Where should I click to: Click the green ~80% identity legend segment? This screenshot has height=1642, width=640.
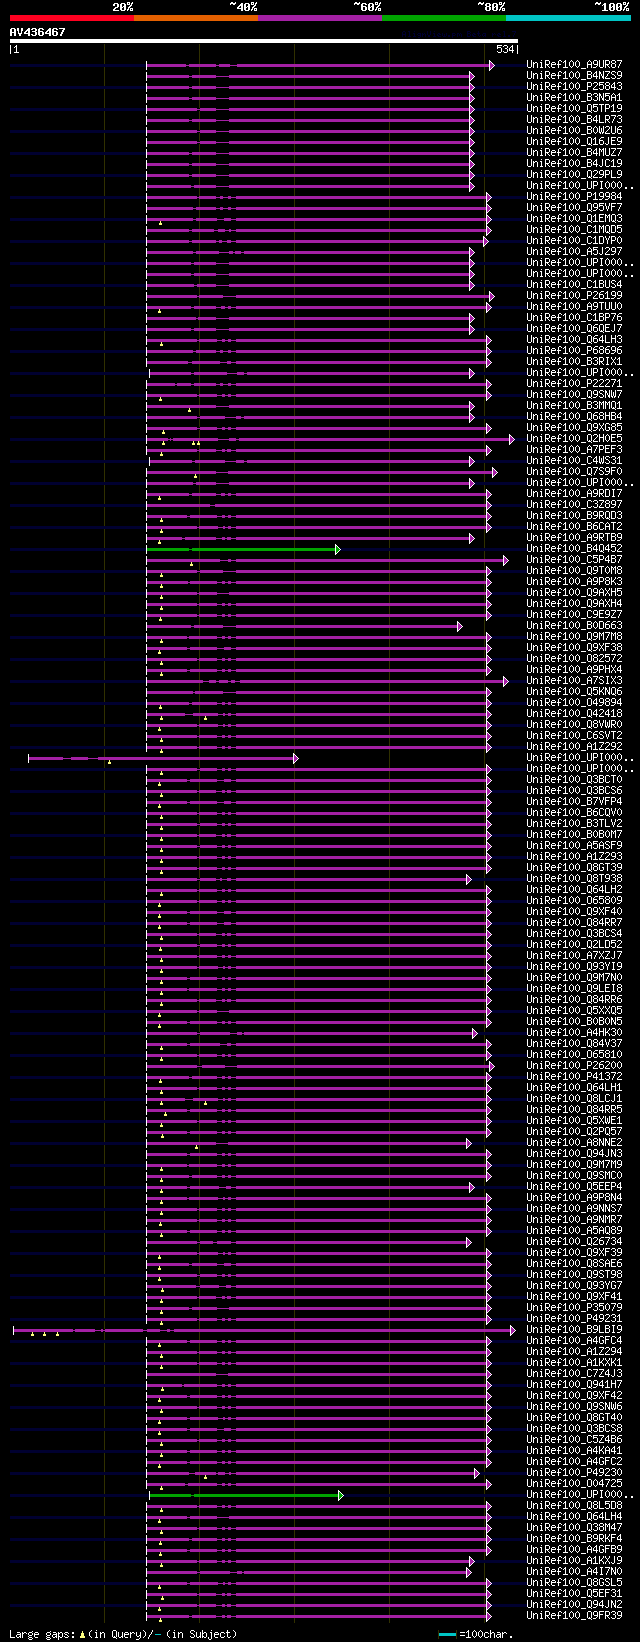coord(443,17)
